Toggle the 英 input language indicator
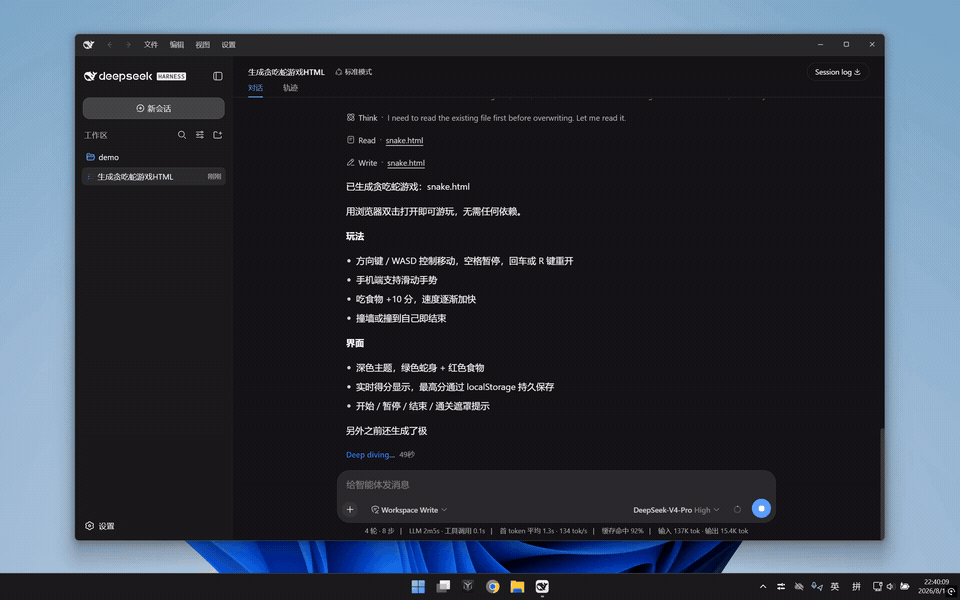The width and height of the screenshot is (960, 600). click(x=834, y=587)
